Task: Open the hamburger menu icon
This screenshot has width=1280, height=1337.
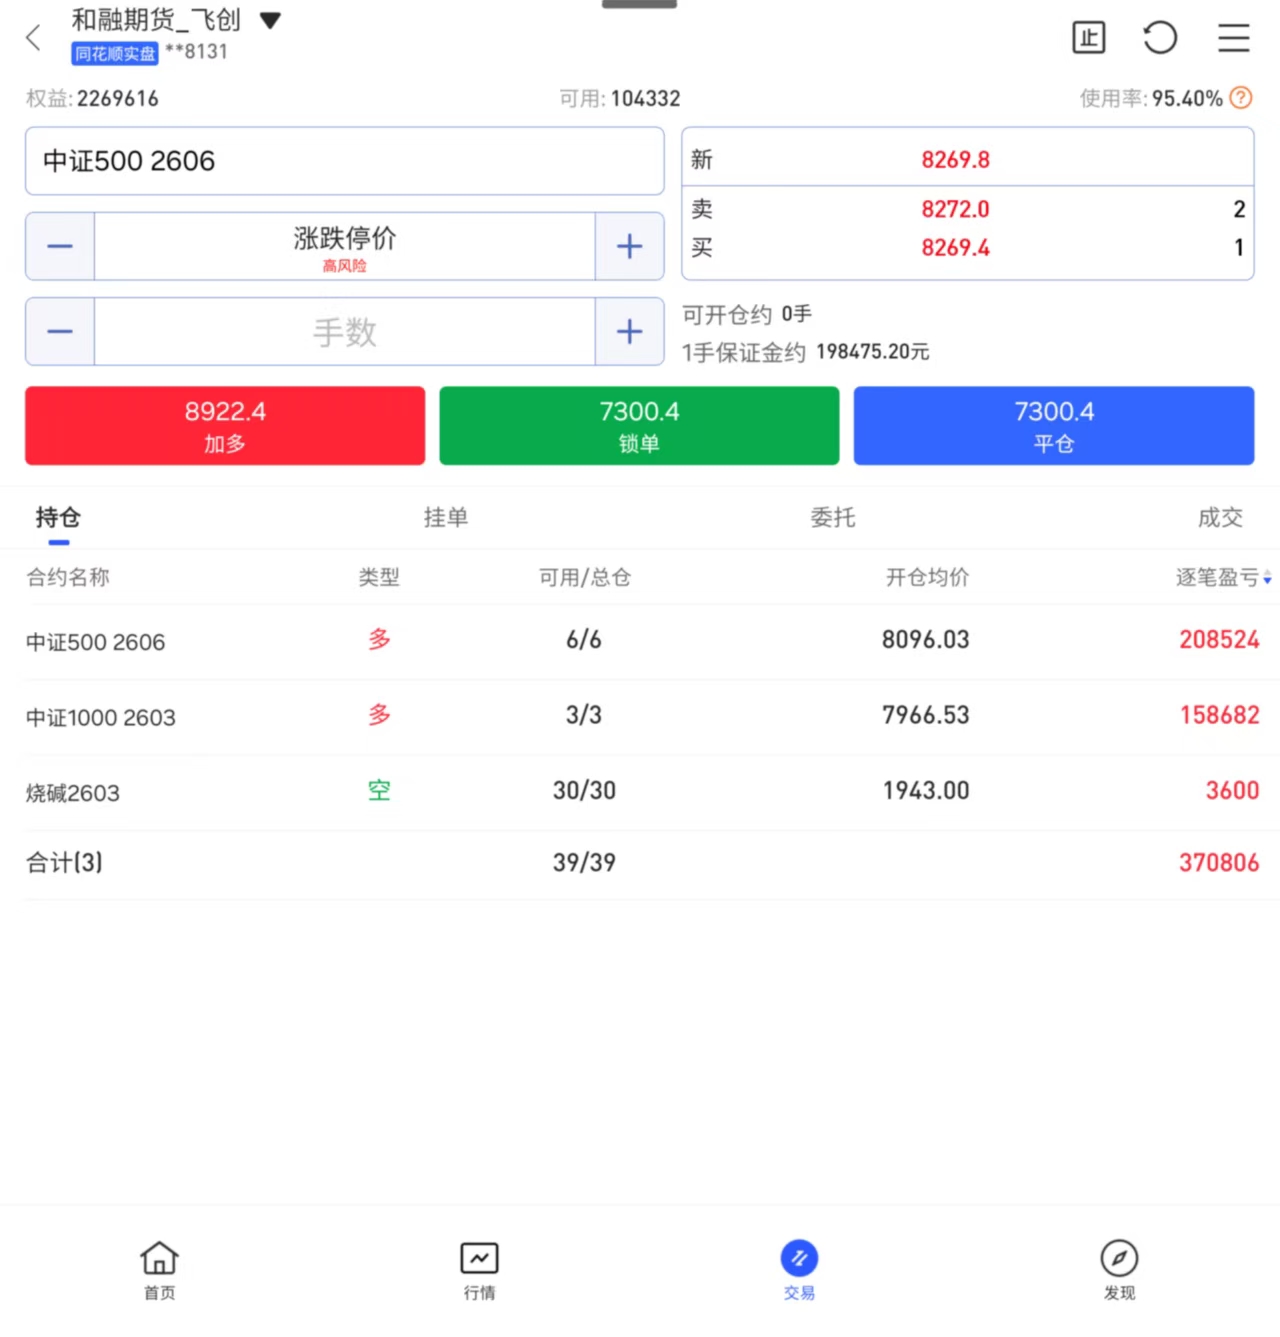Action: [1233, 38]
